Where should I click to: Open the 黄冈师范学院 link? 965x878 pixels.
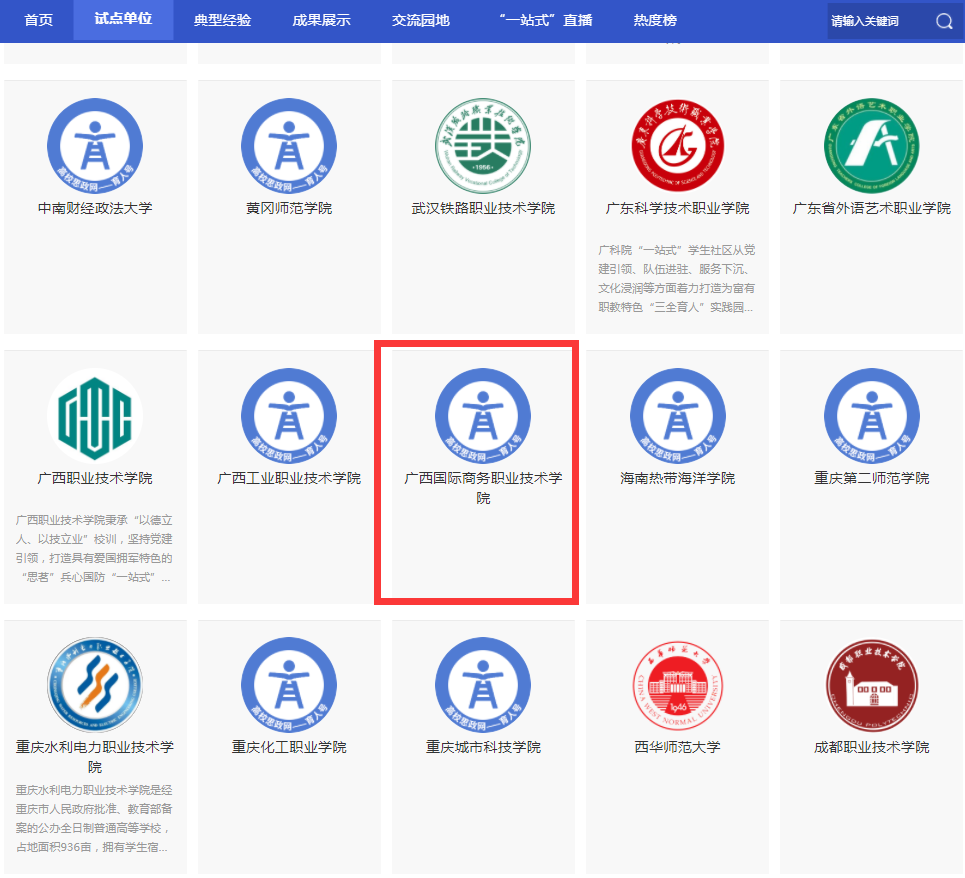pyautogui.click(x=289, y=208)
